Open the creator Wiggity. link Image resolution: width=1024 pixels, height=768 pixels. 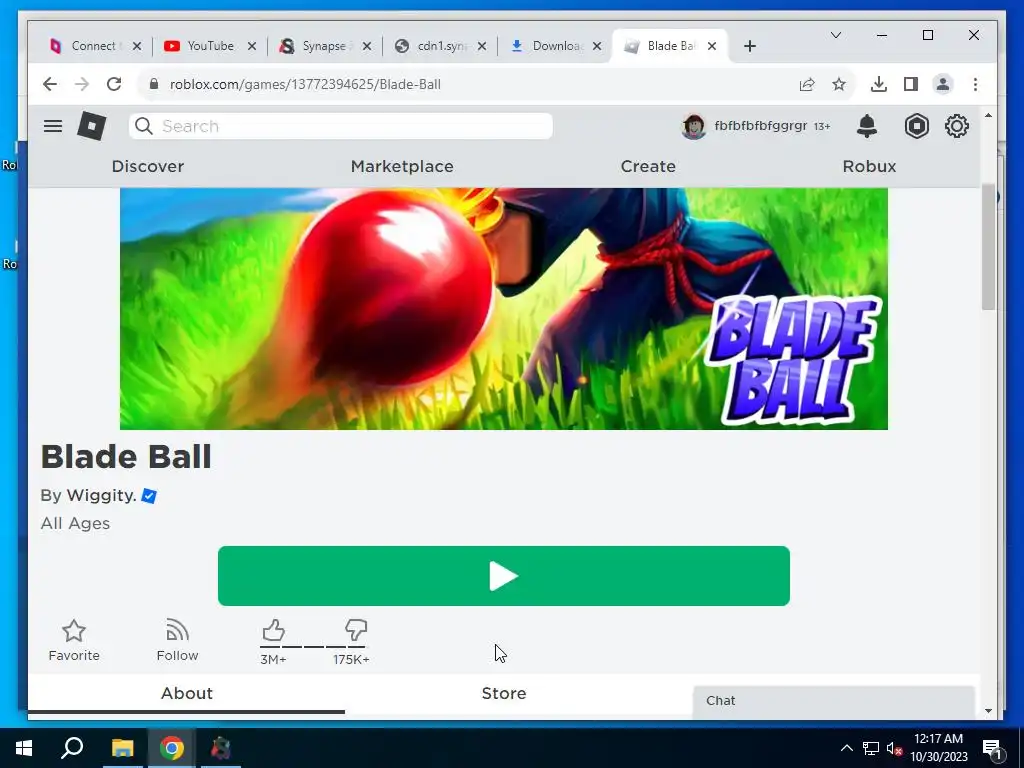coord(102,496)
